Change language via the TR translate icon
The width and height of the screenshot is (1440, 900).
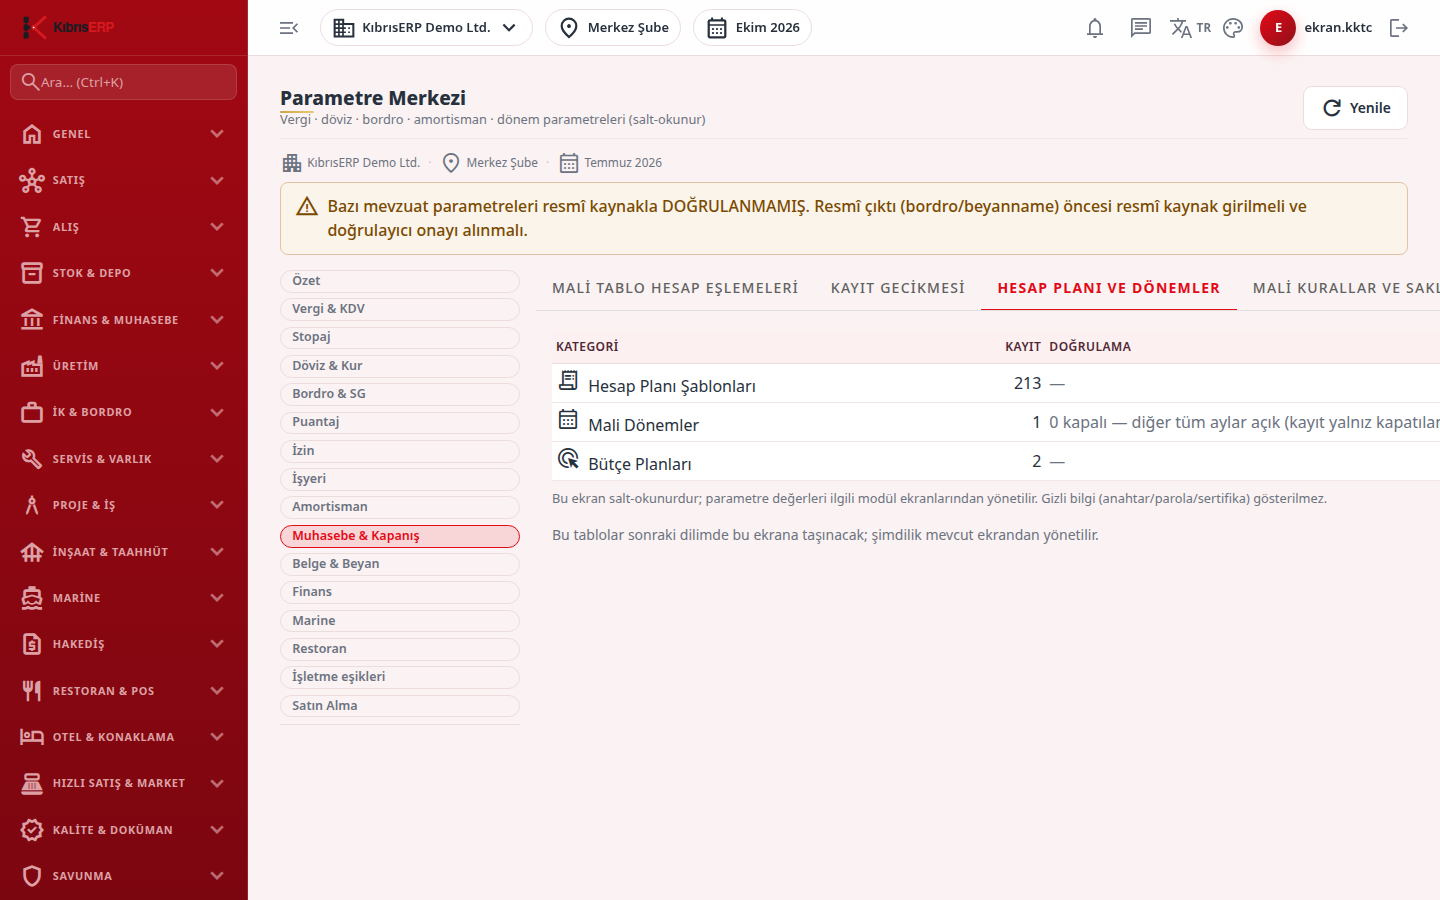(x=1190, y=28)
